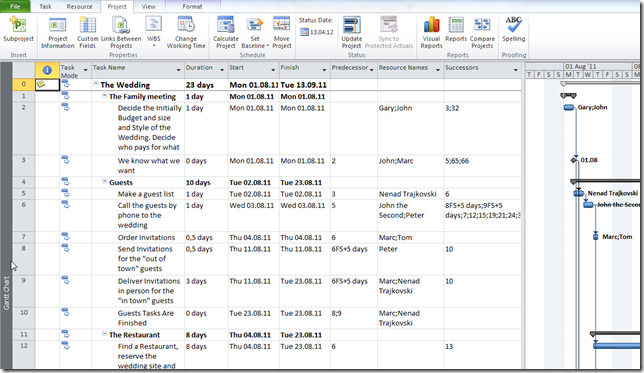Click the '3 days' duration cell

[x=196, y=281]
